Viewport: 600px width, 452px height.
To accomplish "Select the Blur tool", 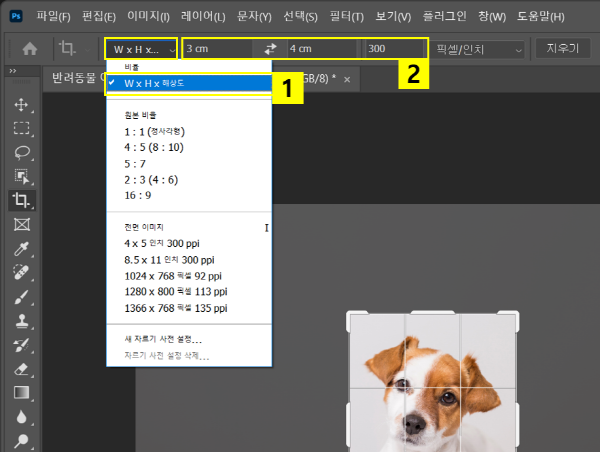I will click(x=21, y=417).
